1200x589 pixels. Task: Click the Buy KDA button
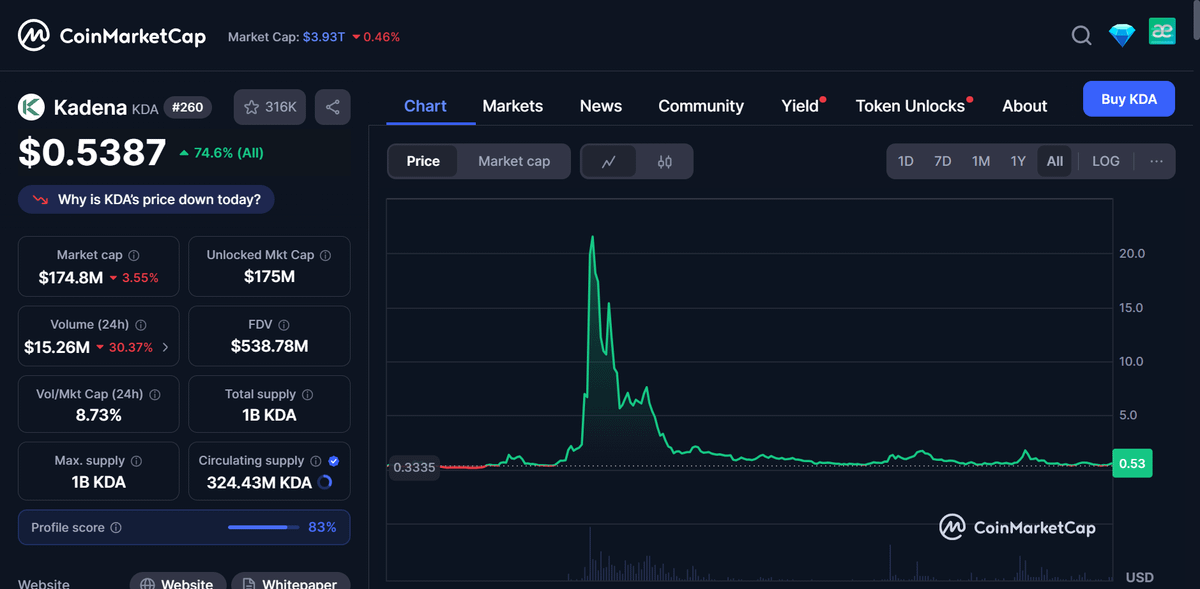pos(1129,99)
